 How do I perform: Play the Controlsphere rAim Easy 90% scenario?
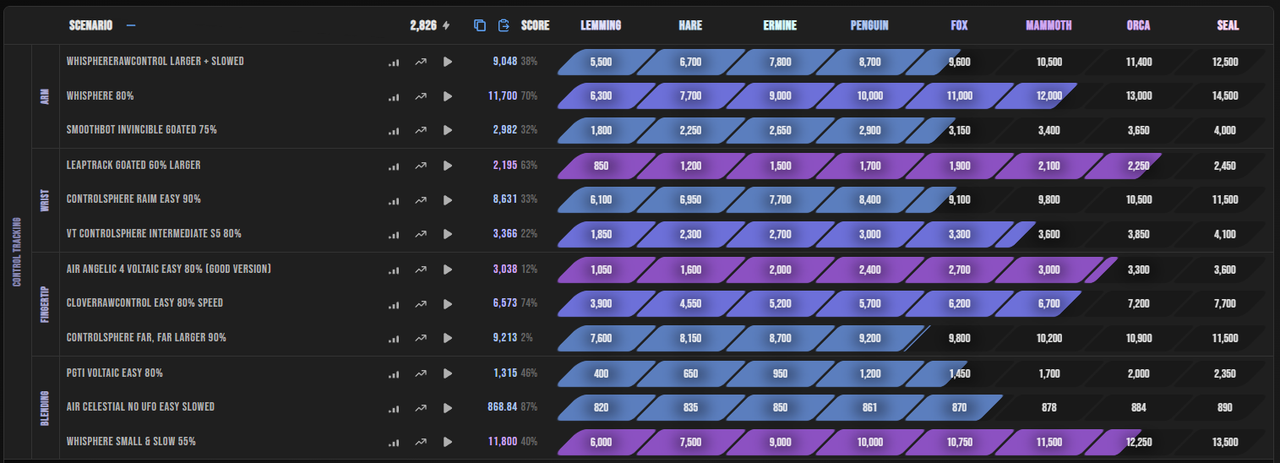[x=448, y=199]
